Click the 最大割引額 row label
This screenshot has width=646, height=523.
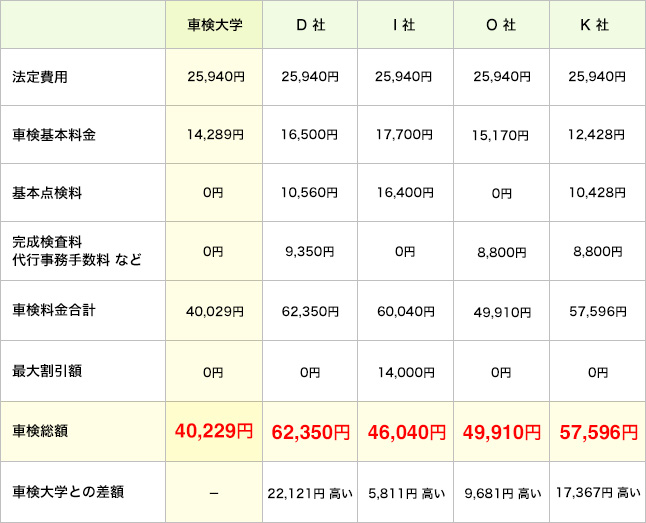click(47, 371)
